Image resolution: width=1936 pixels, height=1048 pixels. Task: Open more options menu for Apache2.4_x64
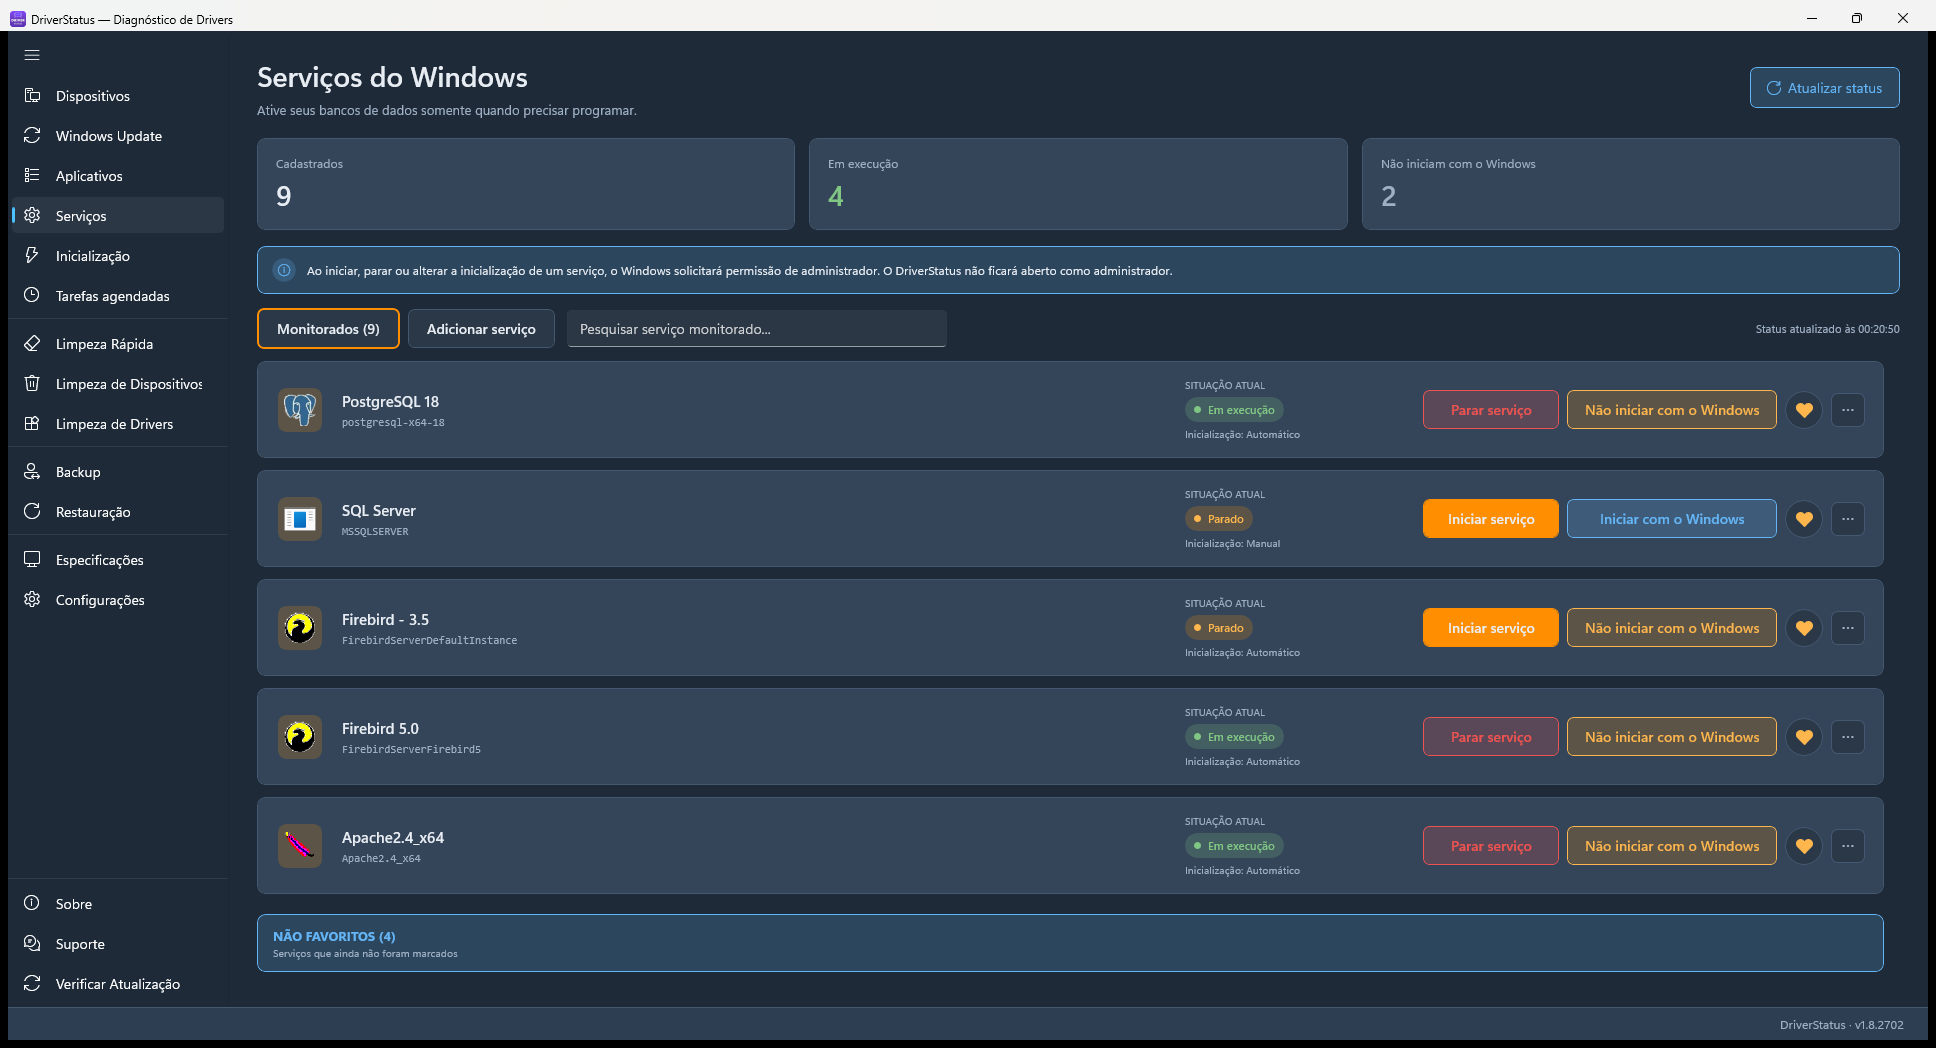click(1848, 846)
